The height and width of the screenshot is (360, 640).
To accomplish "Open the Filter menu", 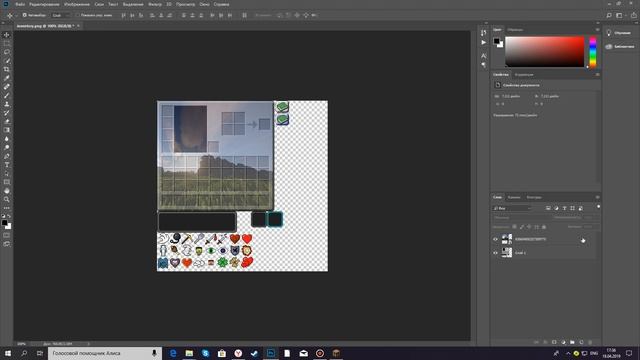I will [155, 4].
